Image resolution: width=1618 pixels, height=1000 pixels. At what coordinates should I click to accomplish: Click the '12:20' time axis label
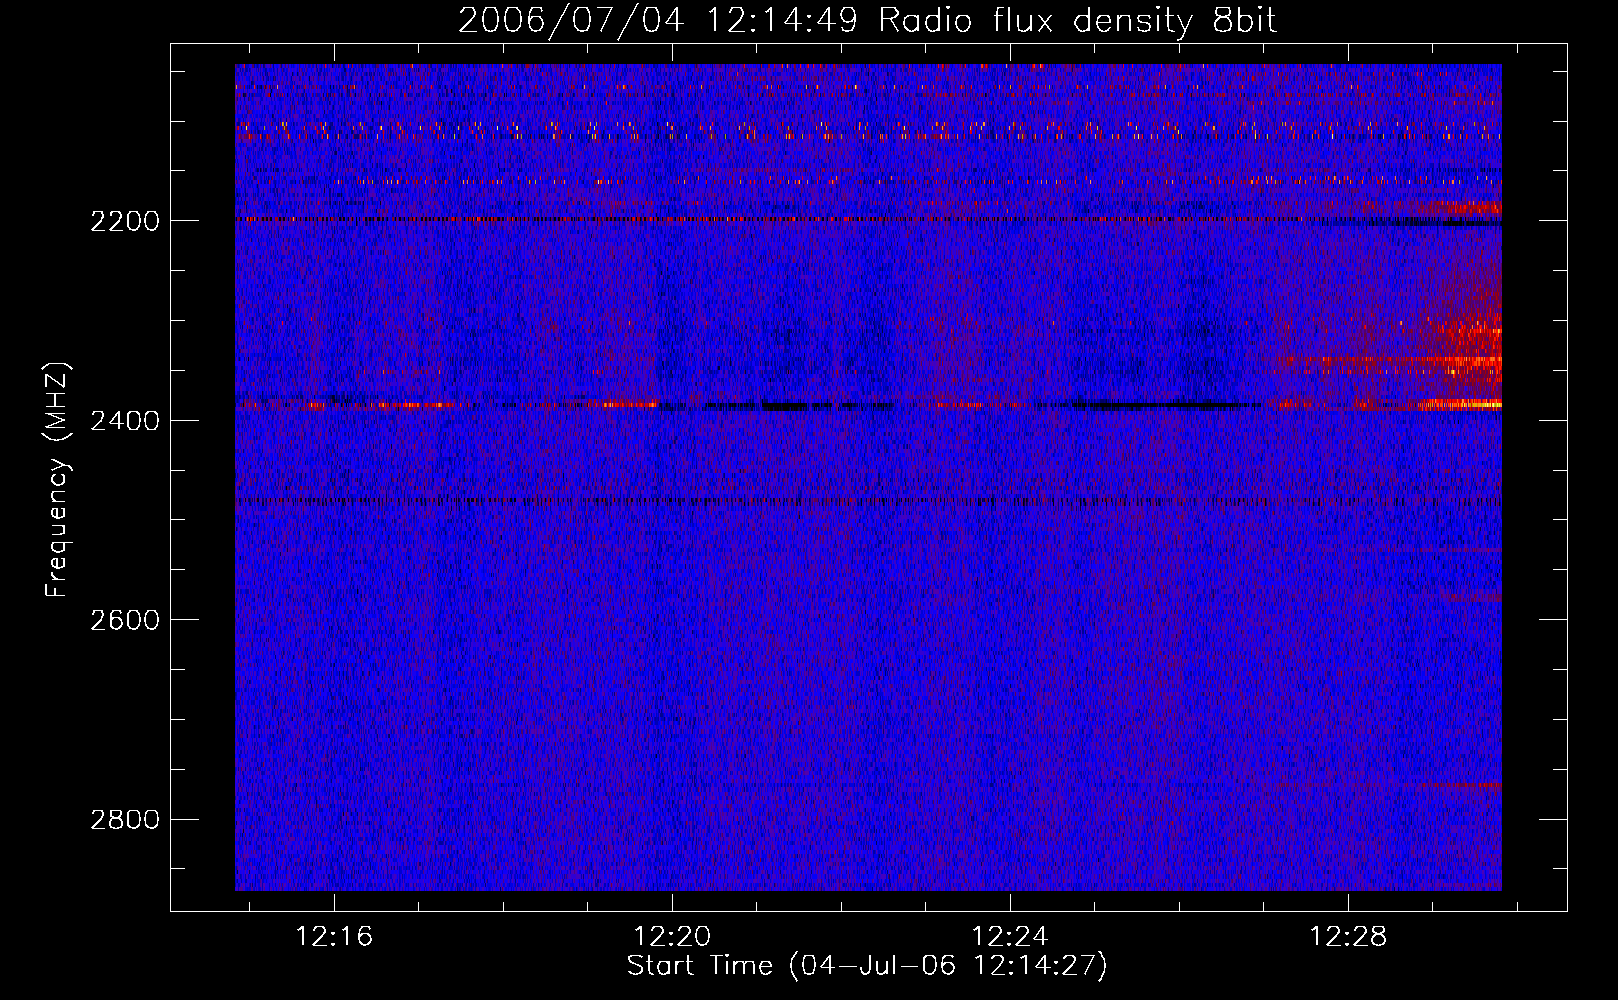click(672, 936)
